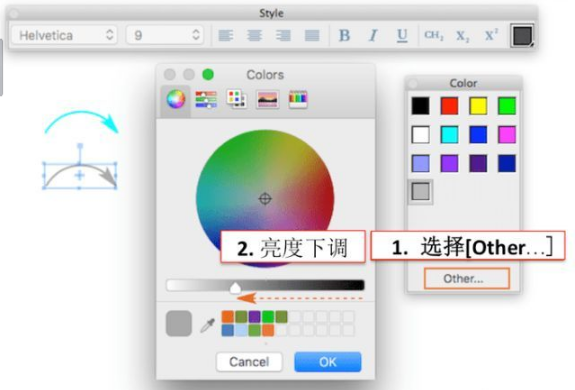The image size is (575, 390).
Task: Click Cancel in the Colors dialog
Action: tap(249, 362)
